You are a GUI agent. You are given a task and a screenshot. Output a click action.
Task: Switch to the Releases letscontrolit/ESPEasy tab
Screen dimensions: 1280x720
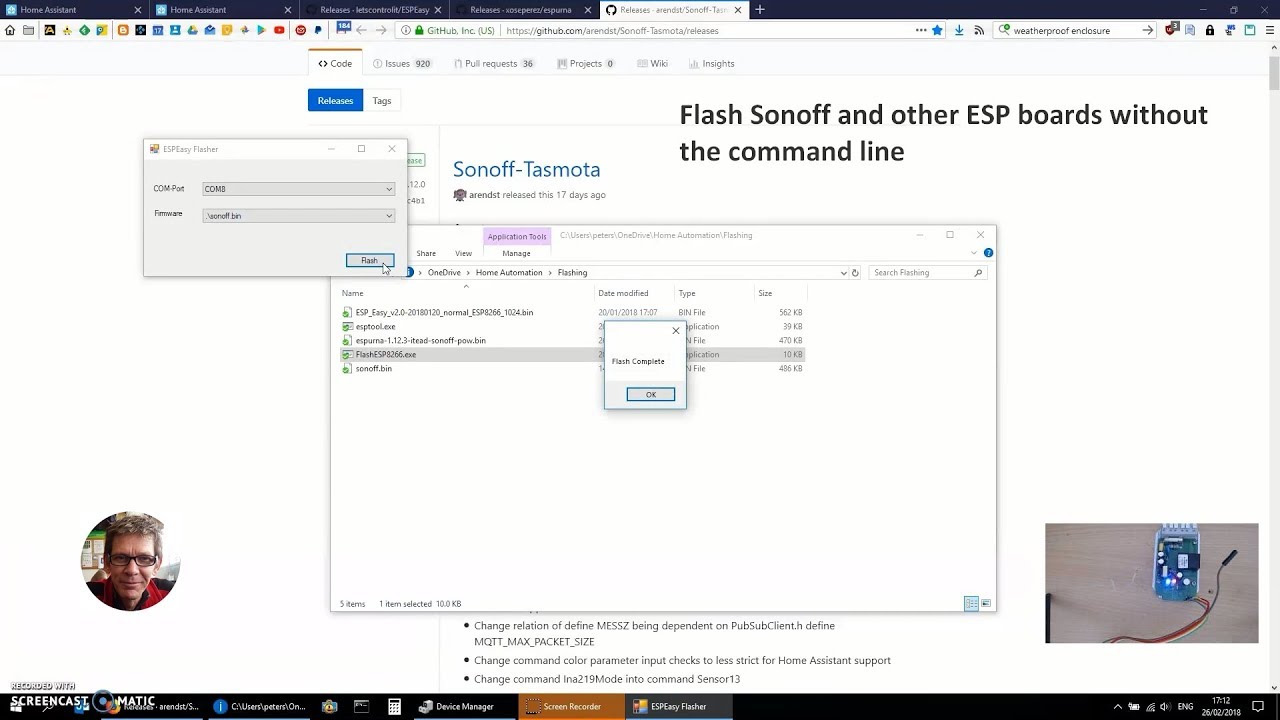point(374,10)
